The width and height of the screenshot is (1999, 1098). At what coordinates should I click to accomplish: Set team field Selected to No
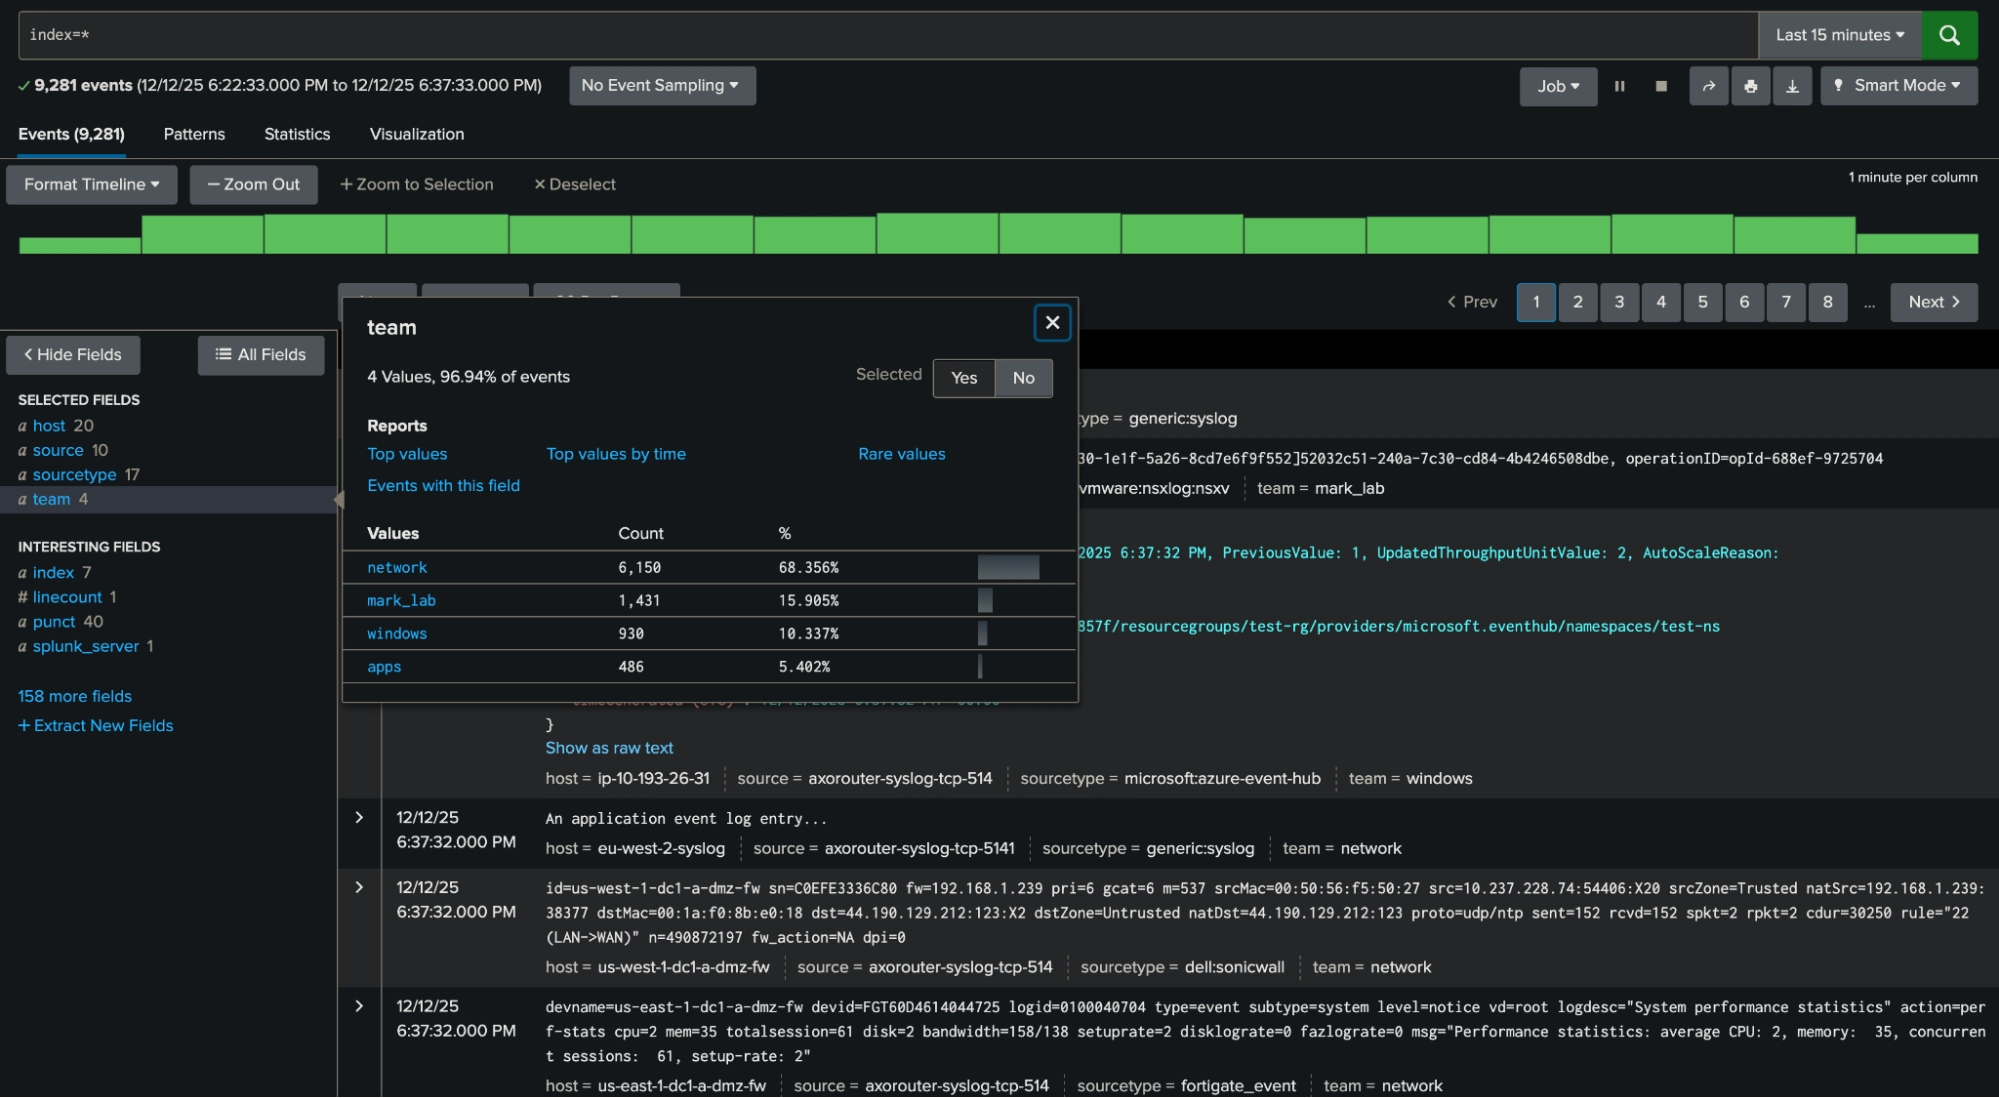pyautogui.click(x=1023, y=378)
